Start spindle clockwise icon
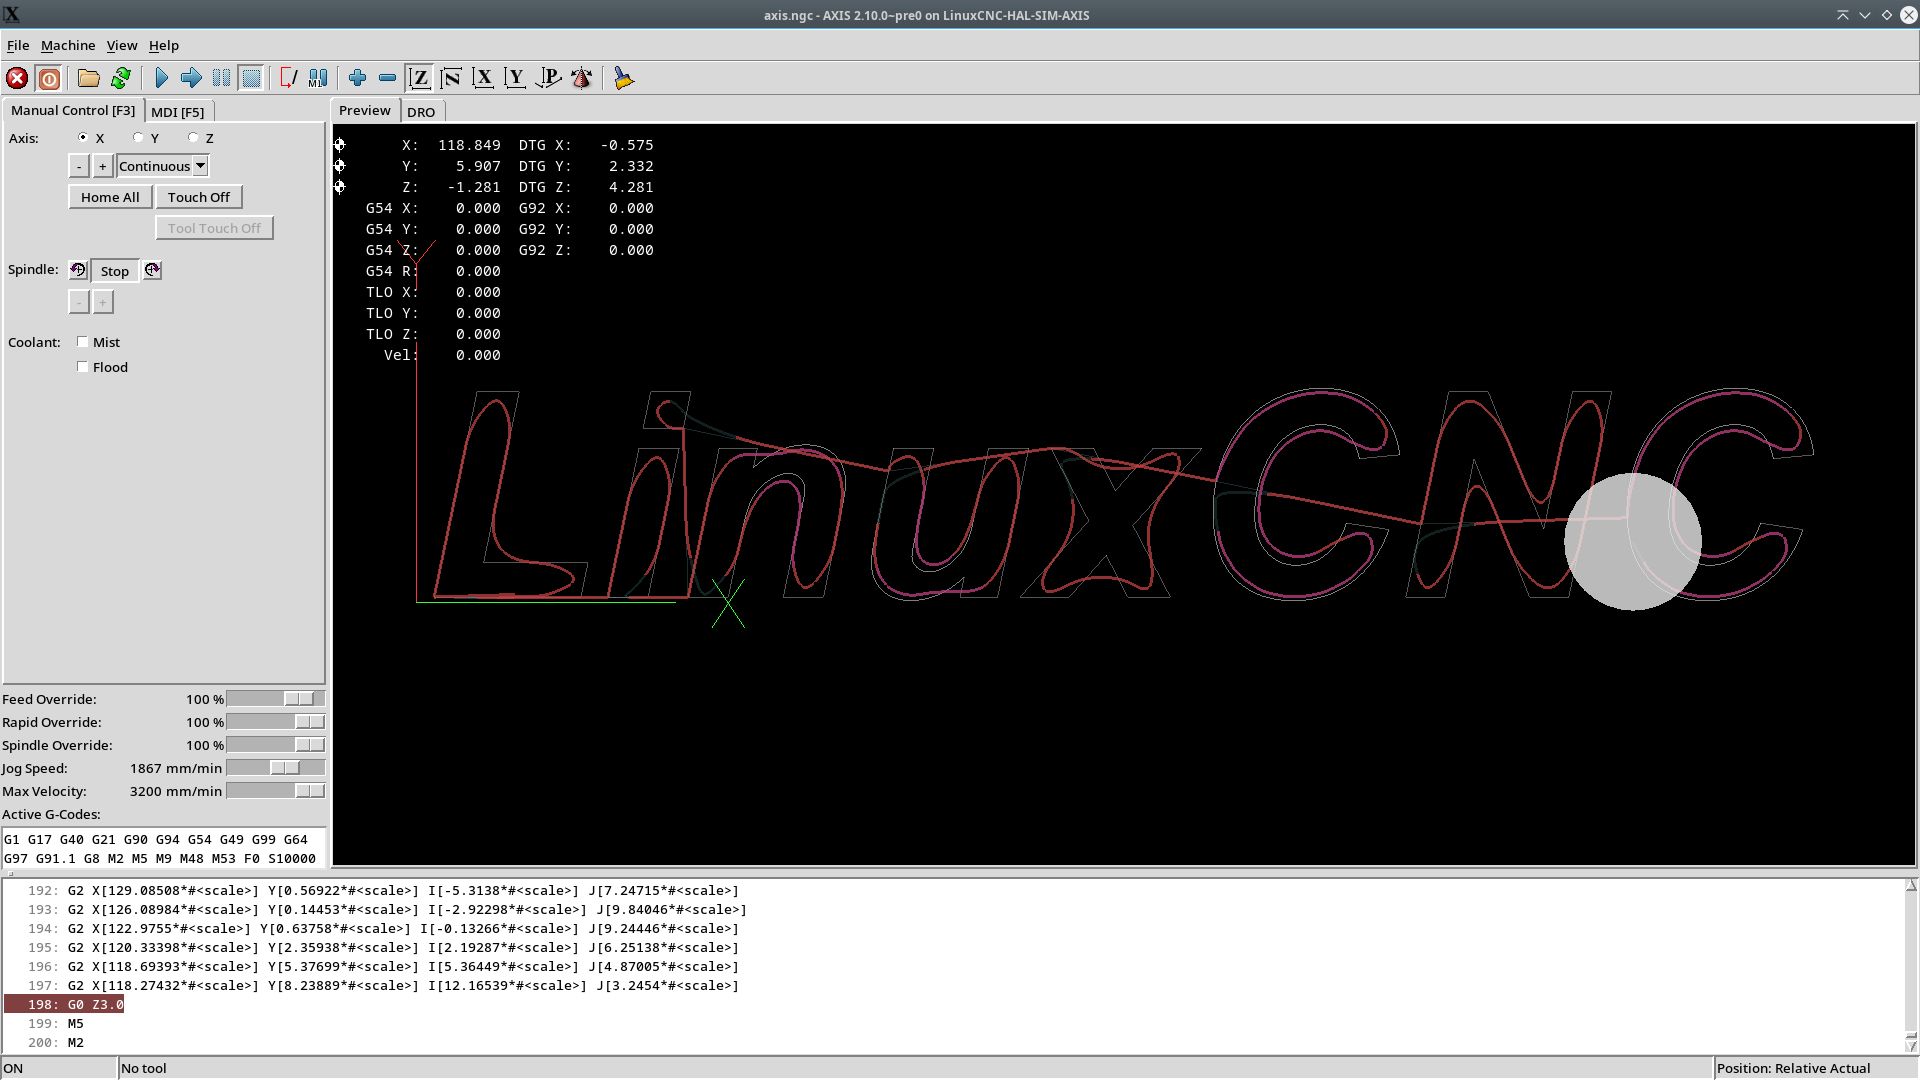The height and width of the screenshot is (1080, 1920). 152,270
